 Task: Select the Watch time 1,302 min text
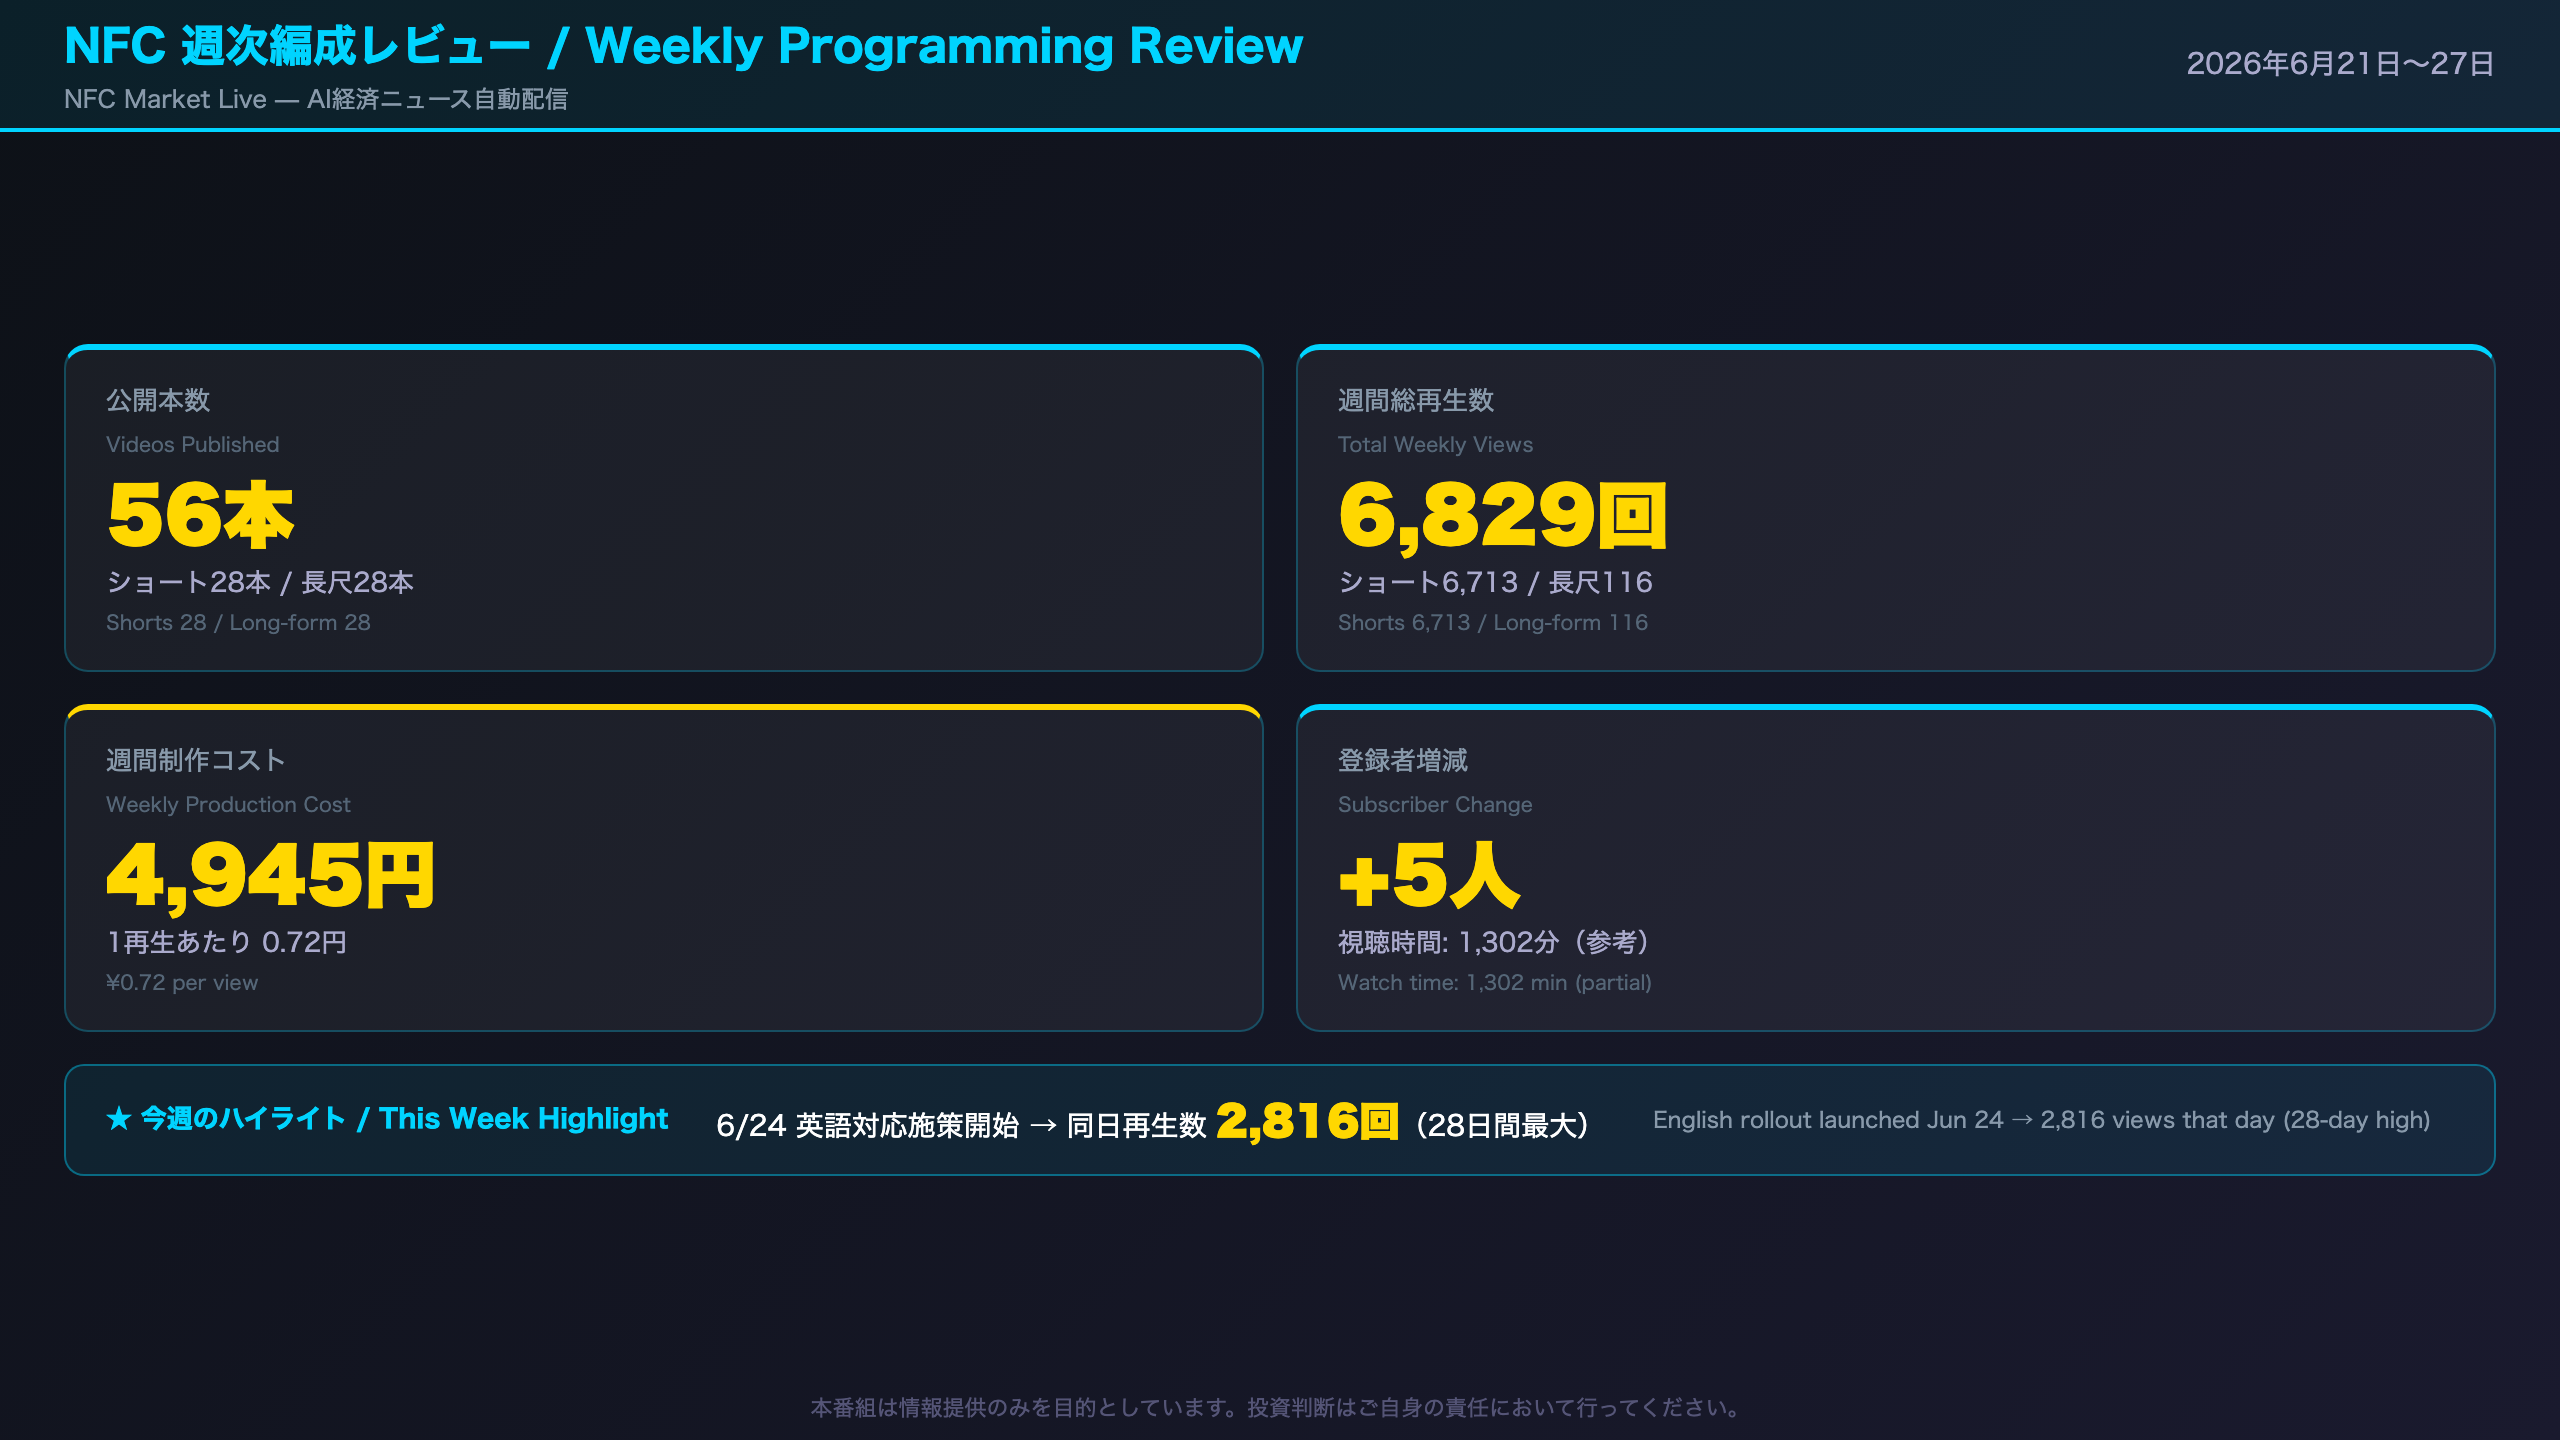[x=1495, y=982]
